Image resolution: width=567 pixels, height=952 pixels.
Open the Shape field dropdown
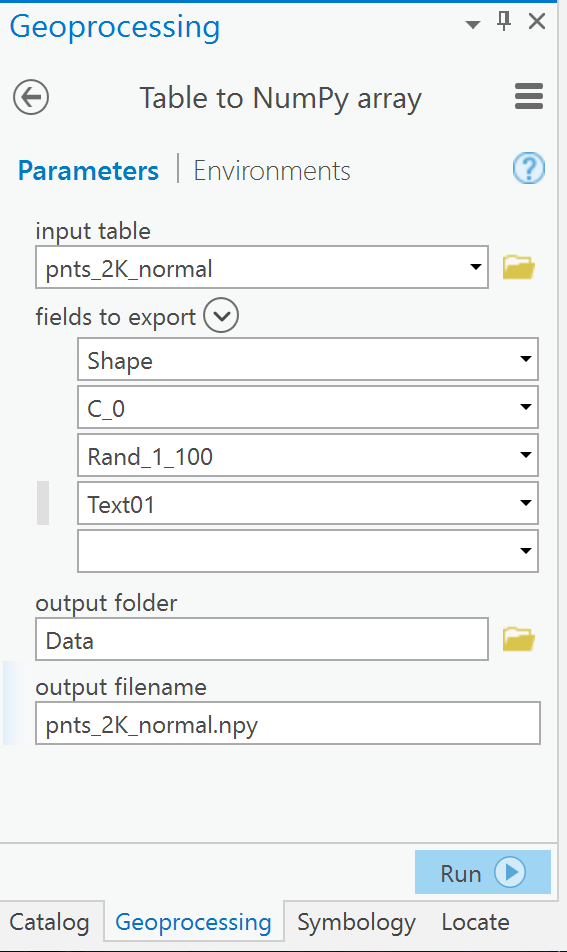point(526,359)
